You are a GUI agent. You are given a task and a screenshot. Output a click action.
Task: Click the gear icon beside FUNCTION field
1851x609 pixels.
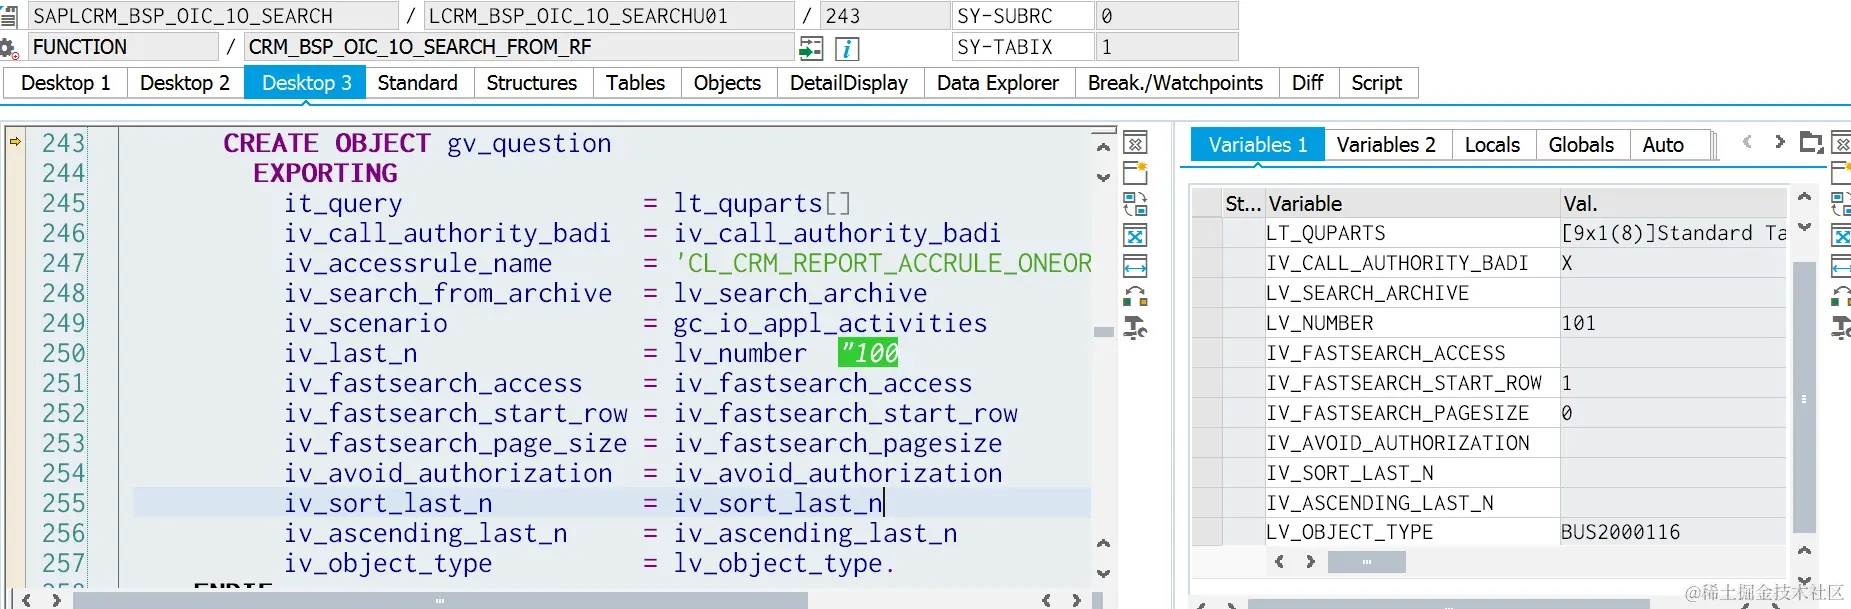pos(9,48)
